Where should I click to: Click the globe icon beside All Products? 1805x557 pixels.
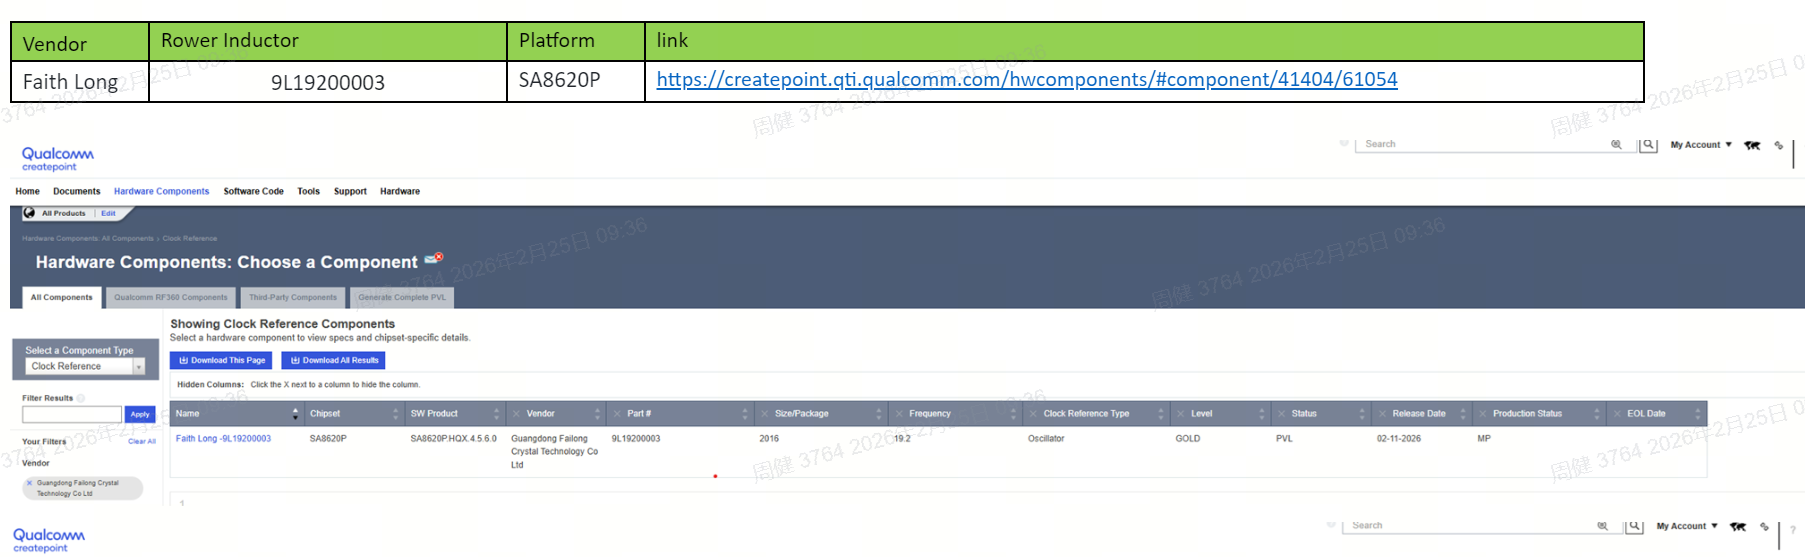point(29,213)
